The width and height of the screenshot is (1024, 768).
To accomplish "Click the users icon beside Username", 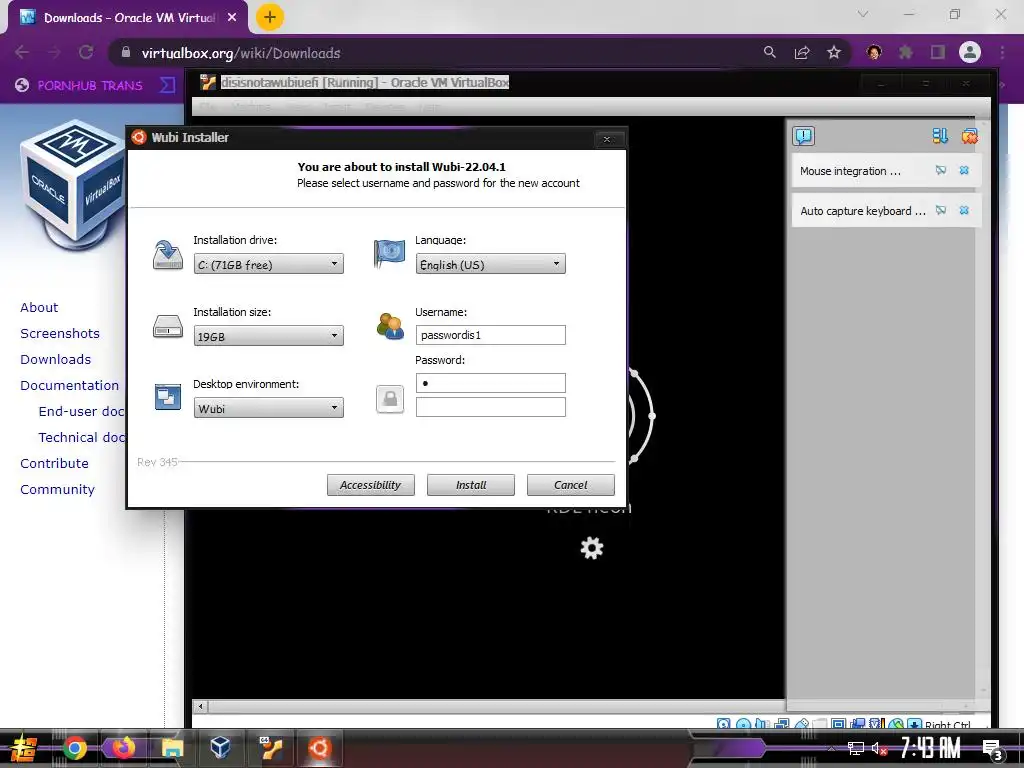I will point(390,325).
